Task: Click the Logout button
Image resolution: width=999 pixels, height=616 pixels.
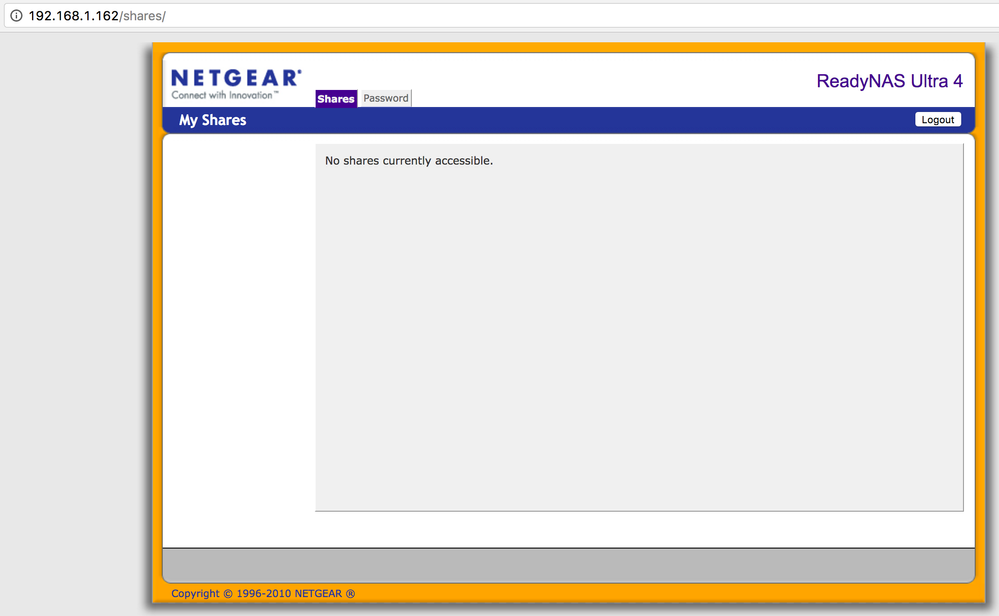Action: pos(938,119)
